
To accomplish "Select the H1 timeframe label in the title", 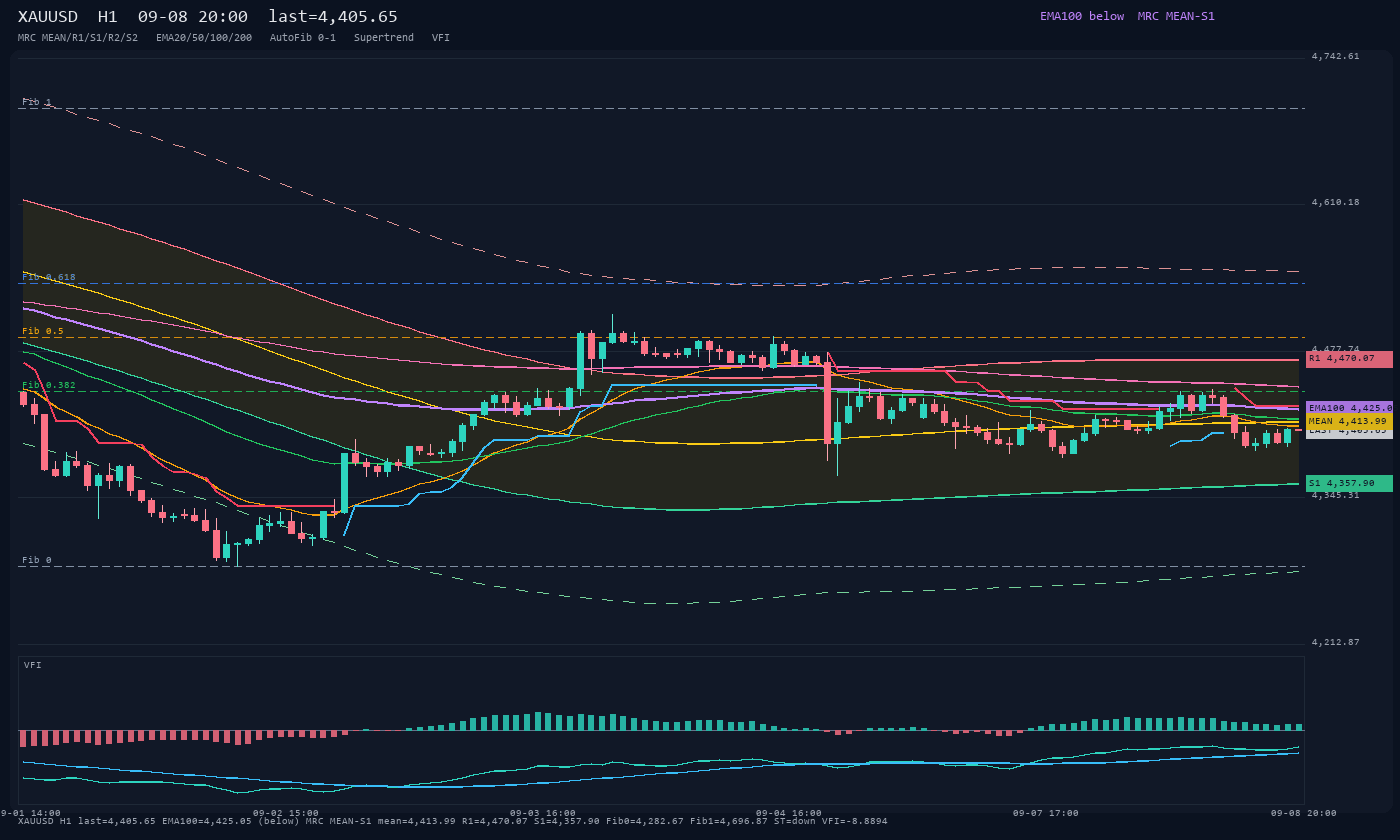I will (108, 16).
